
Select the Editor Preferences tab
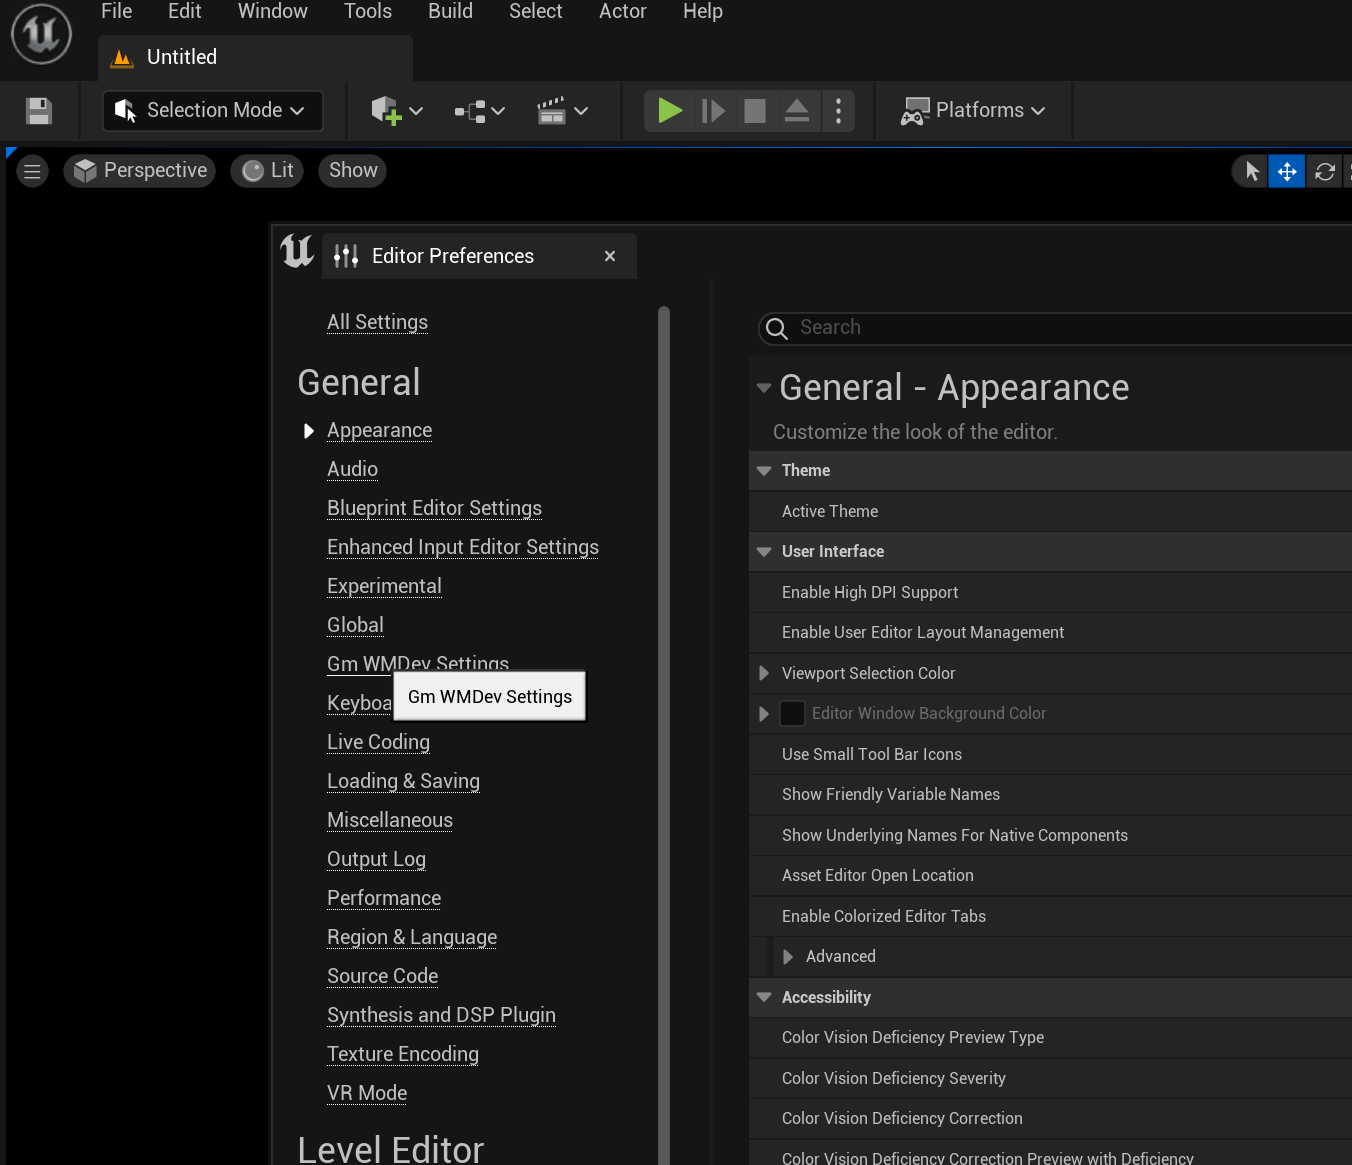(479, 256)
